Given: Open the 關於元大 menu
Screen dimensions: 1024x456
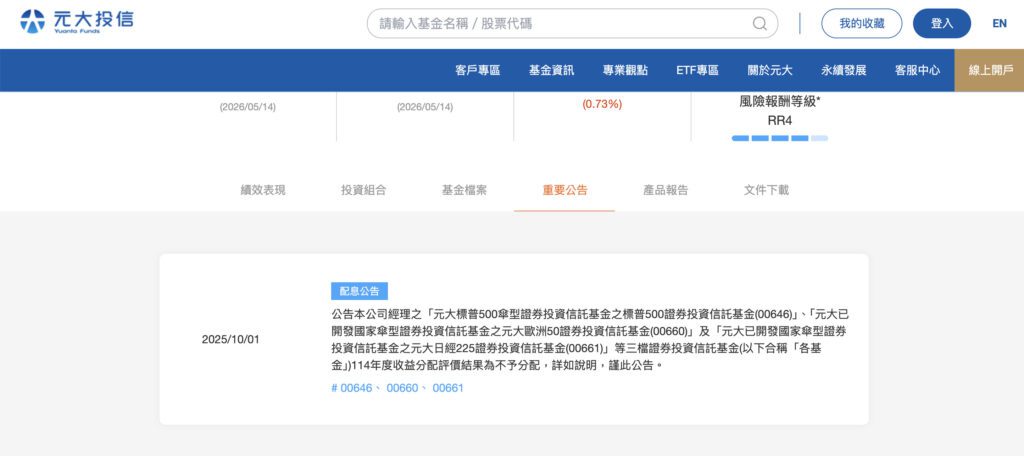Looking at the screenshot, I should pos(770,71).
